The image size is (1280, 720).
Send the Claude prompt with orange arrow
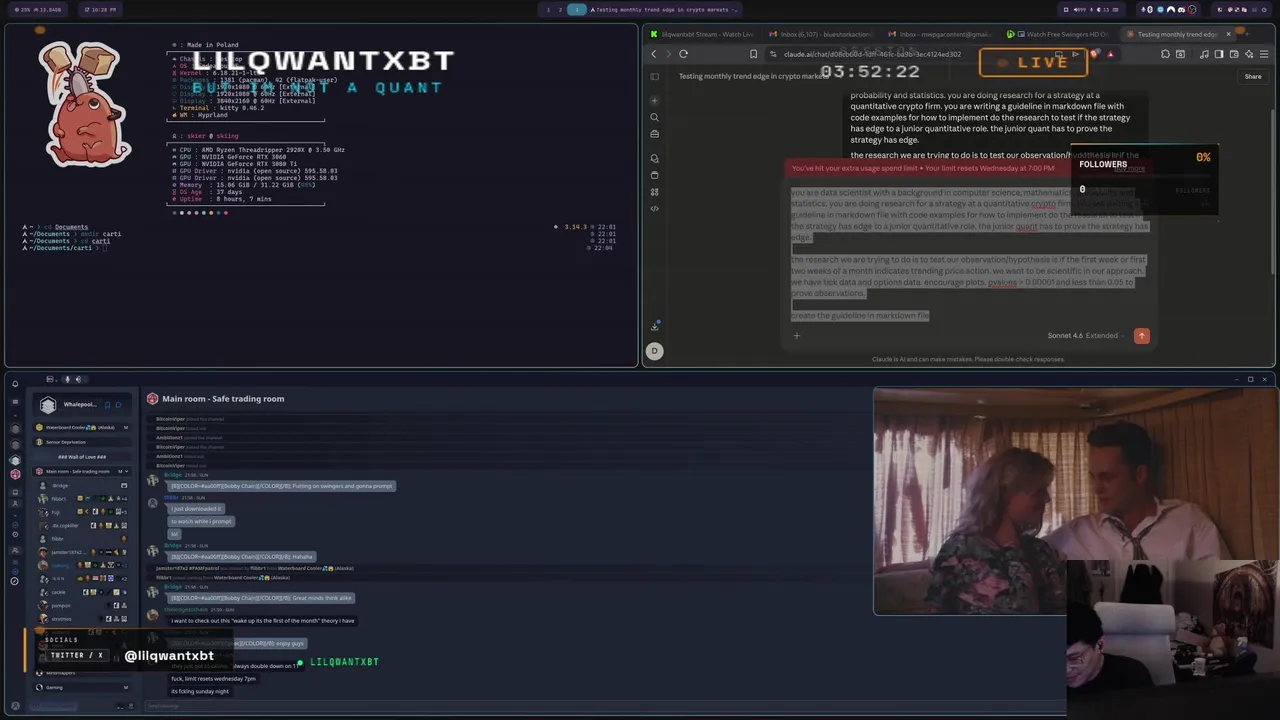(1142, 336)
